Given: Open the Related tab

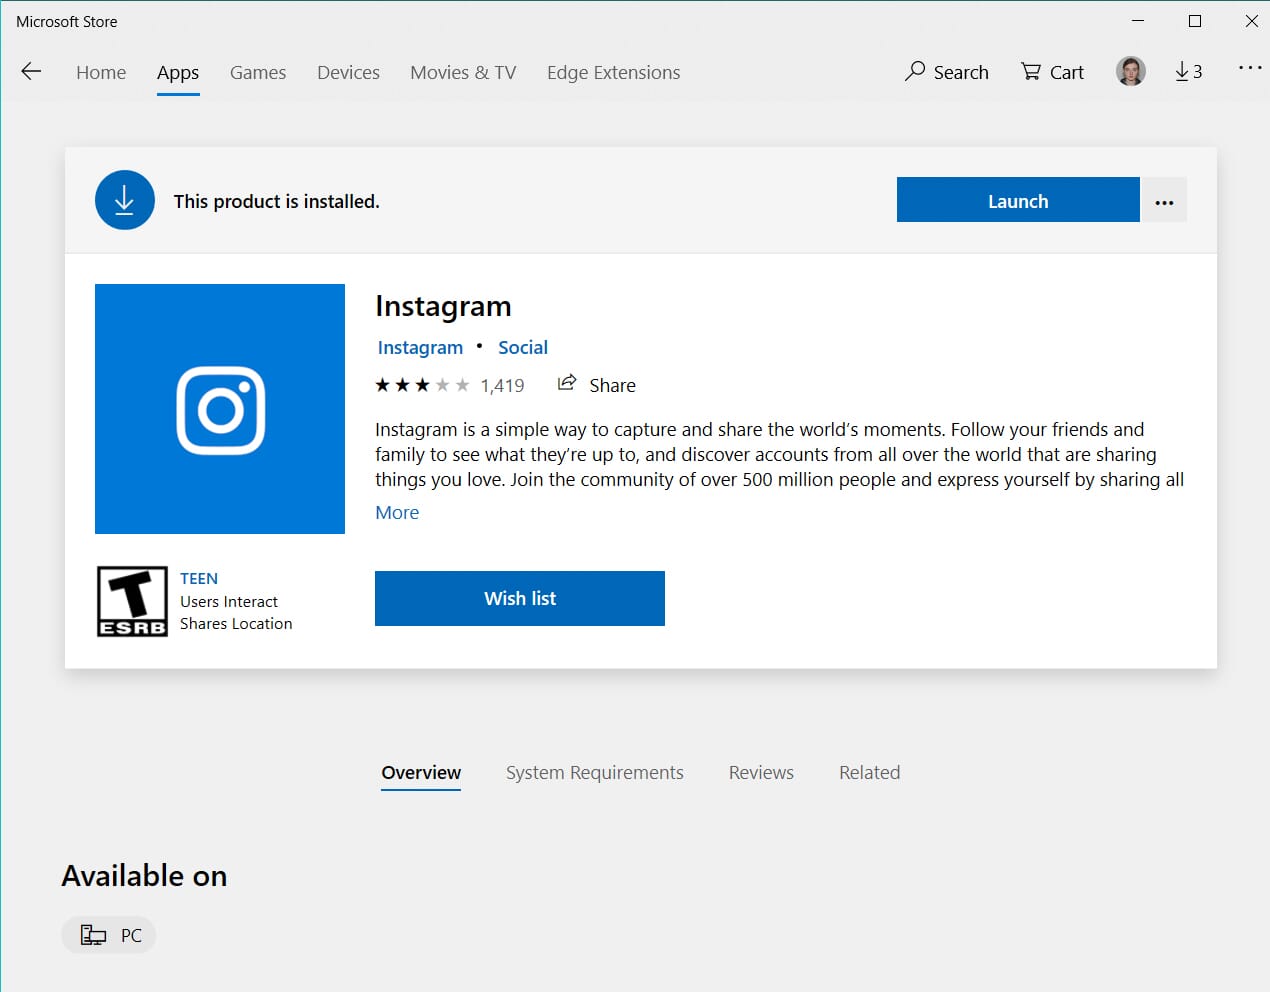Looking at the screenshot, I should tap(869, 772).
